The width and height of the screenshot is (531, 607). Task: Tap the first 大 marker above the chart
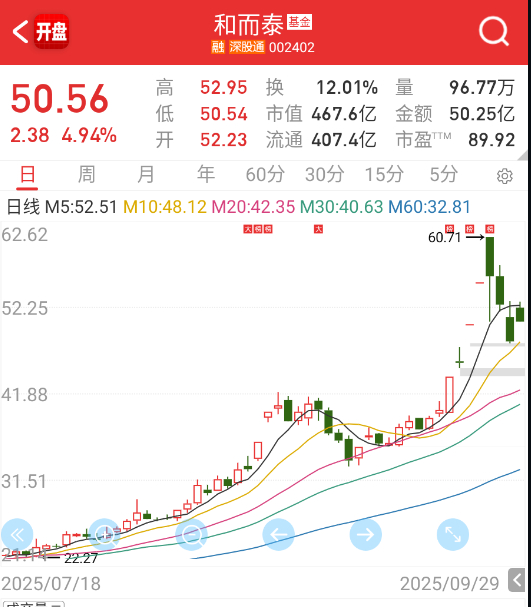(x=247, y=229)
